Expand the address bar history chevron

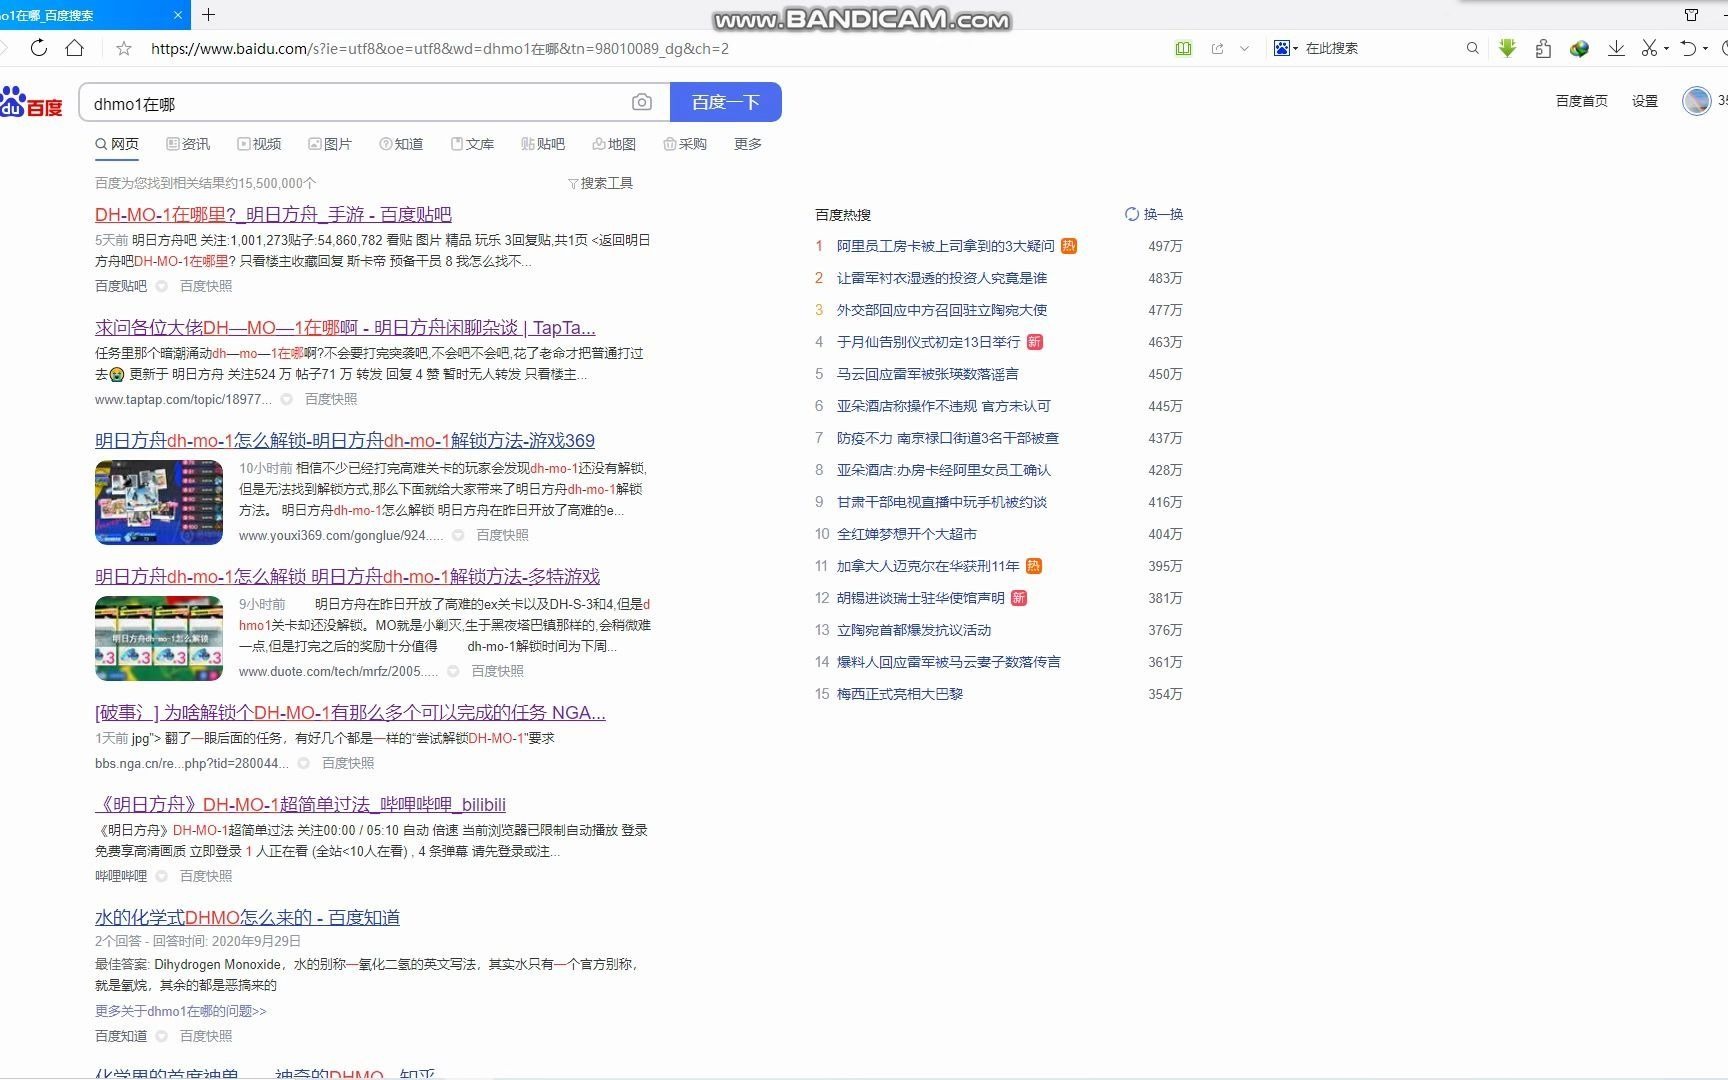click(x=1244, y=48)
